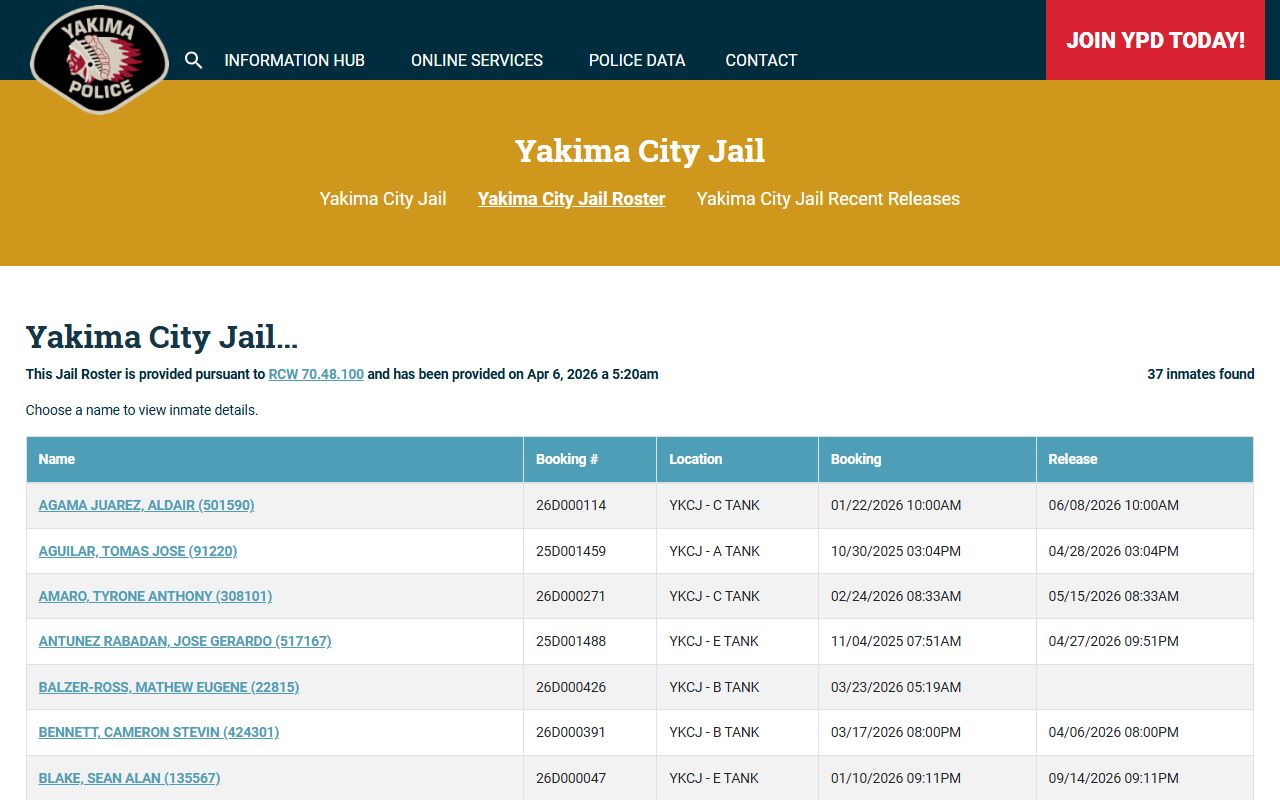The height and width of the screenshot is (800, 1280).
Task: Click booking date 02/24/2026 08:33AM
Action: (896, 596)
